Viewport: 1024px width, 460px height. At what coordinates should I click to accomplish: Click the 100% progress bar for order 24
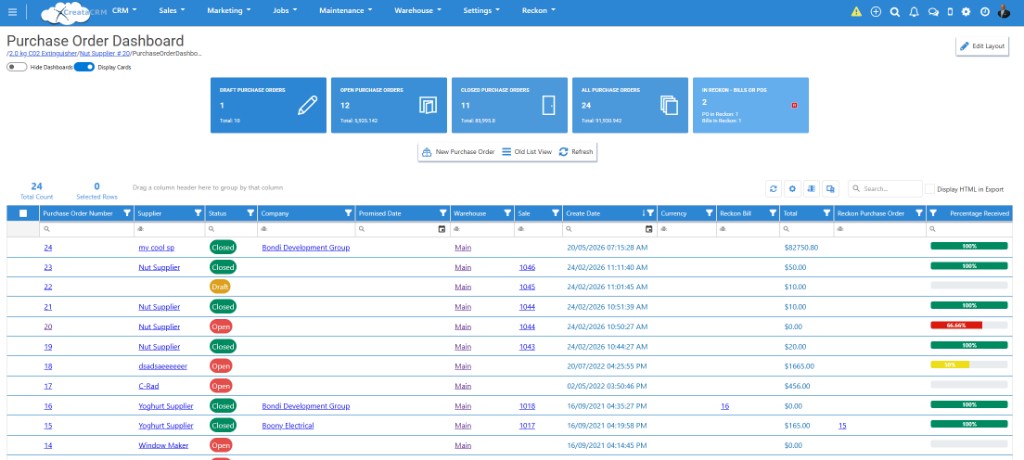[969, 246]
